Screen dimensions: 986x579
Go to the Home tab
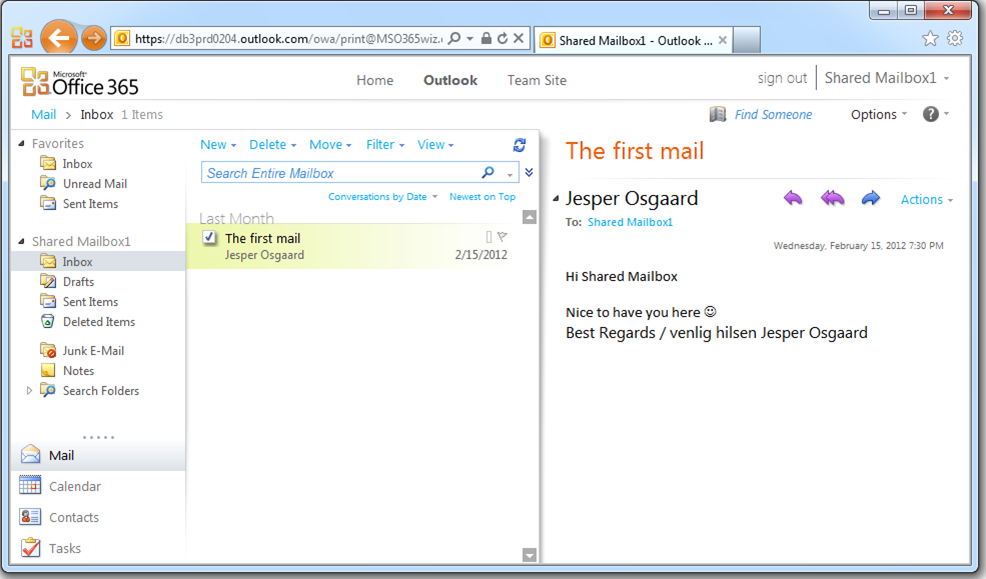click(375, 80)
